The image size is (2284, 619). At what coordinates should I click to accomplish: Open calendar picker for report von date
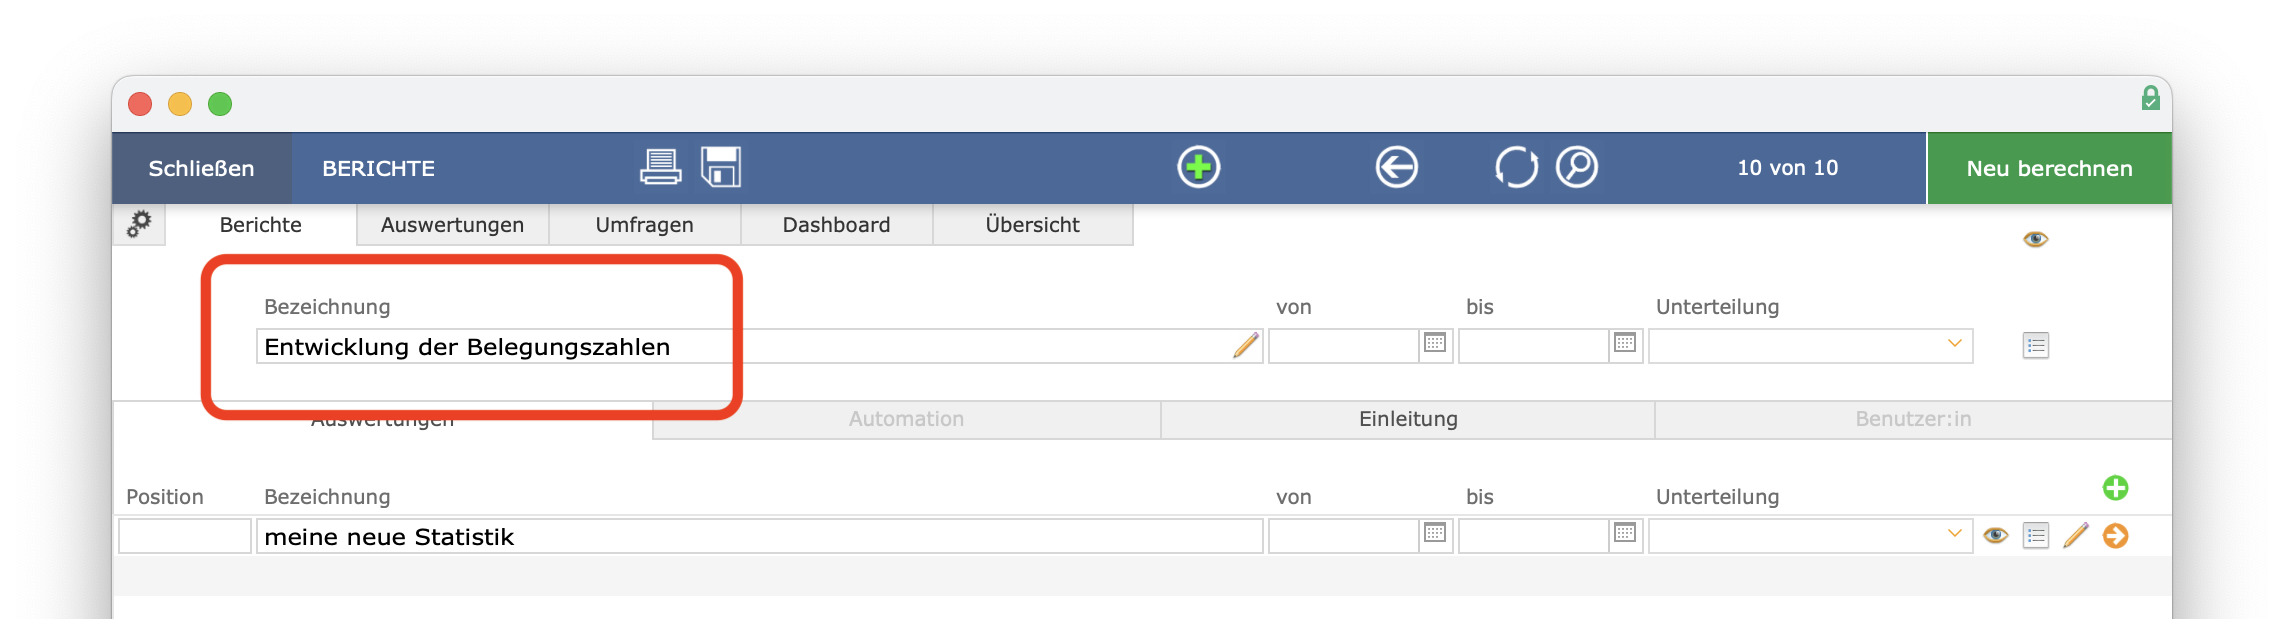point(1435,343)
